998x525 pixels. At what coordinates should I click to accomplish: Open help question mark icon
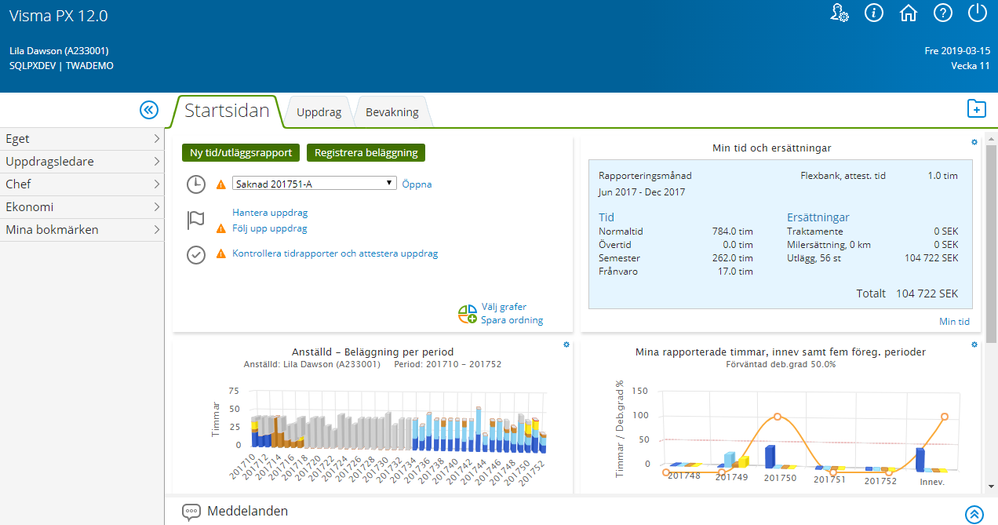[943, 13]
